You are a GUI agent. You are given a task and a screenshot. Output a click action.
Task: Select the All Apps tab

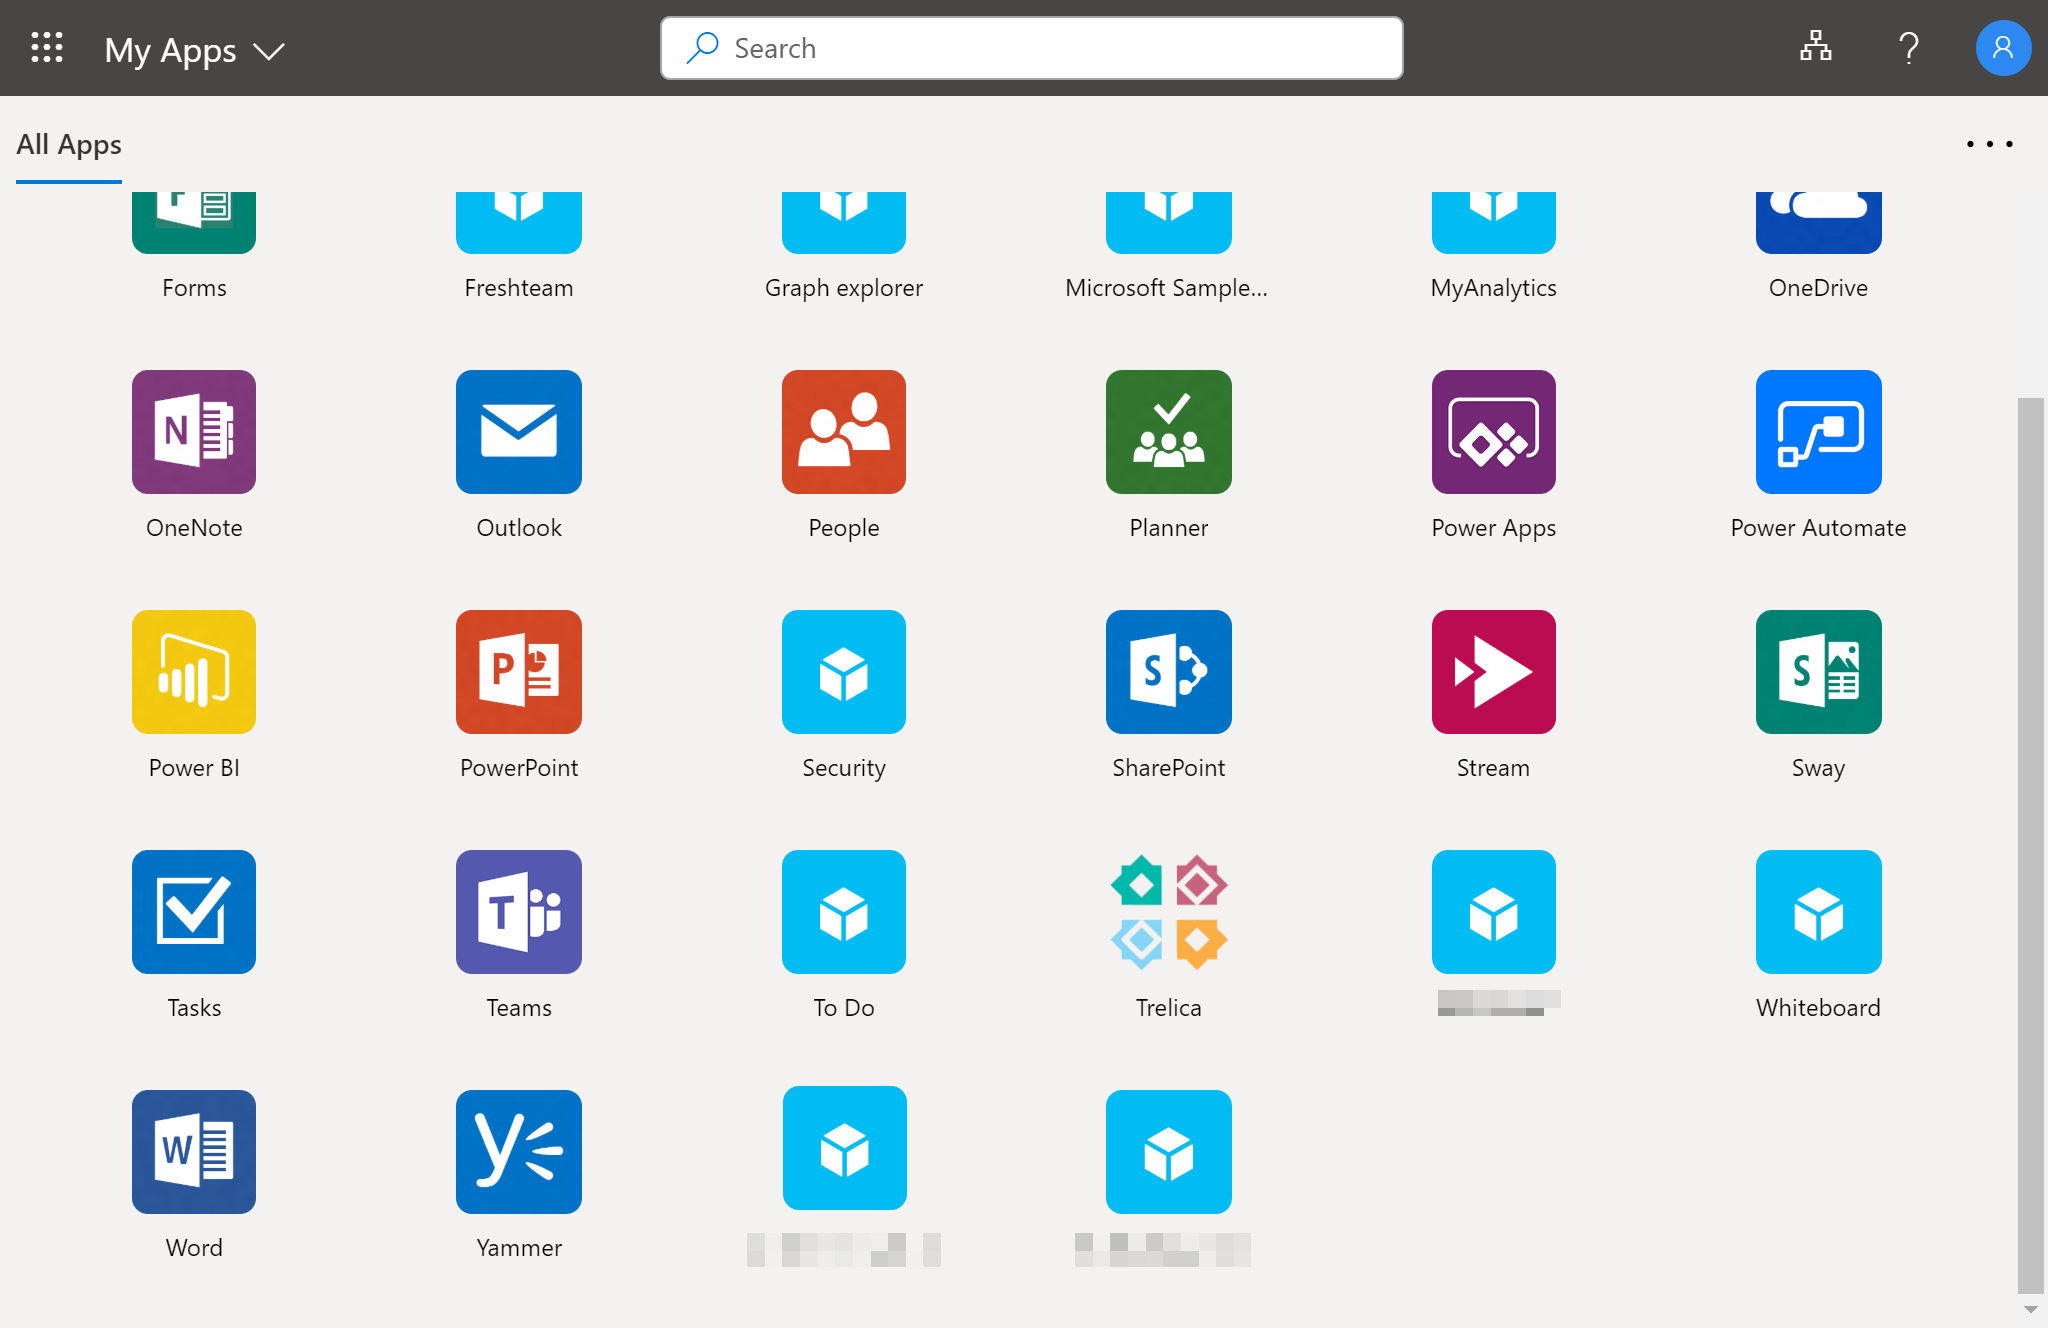[69, 145]
